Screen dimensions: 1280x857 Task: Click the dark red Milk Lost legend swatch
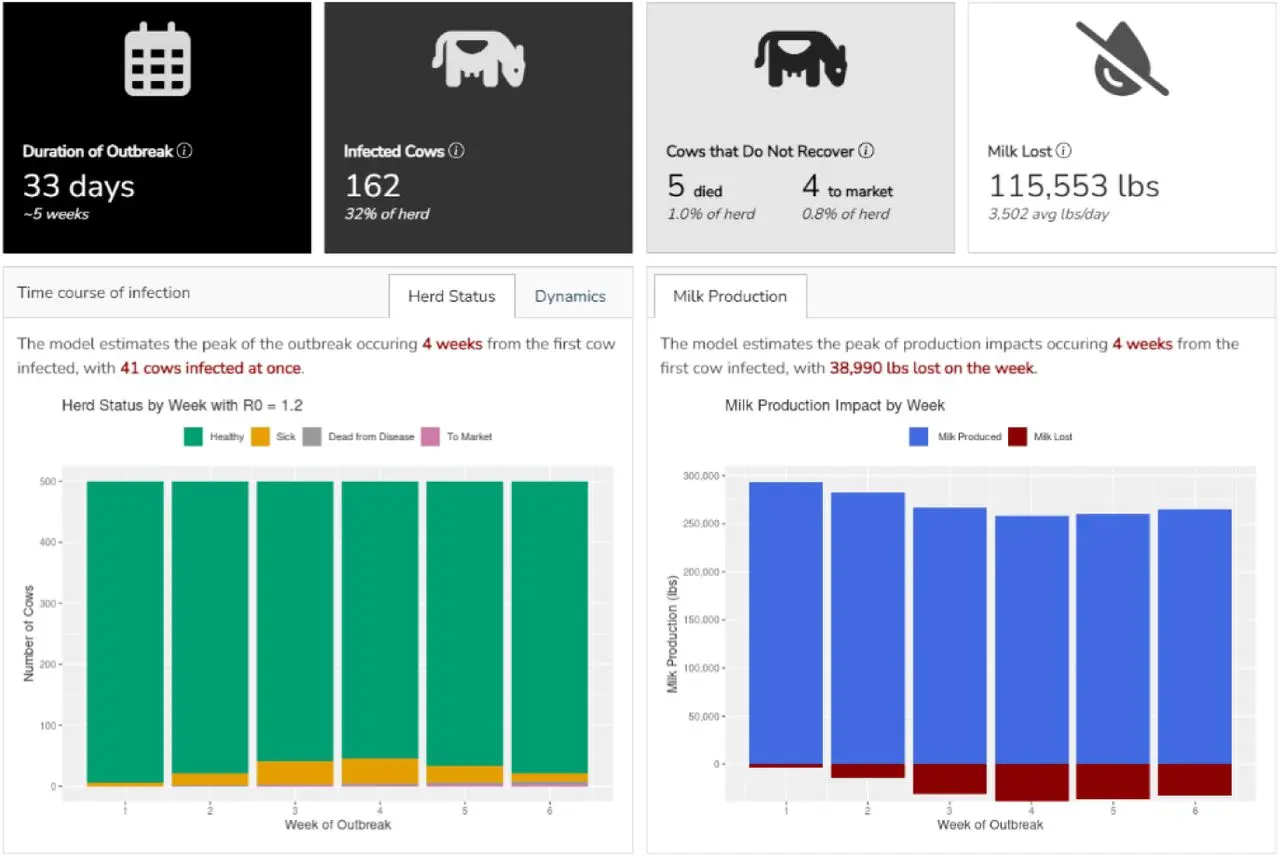[x=1018, y=436]
